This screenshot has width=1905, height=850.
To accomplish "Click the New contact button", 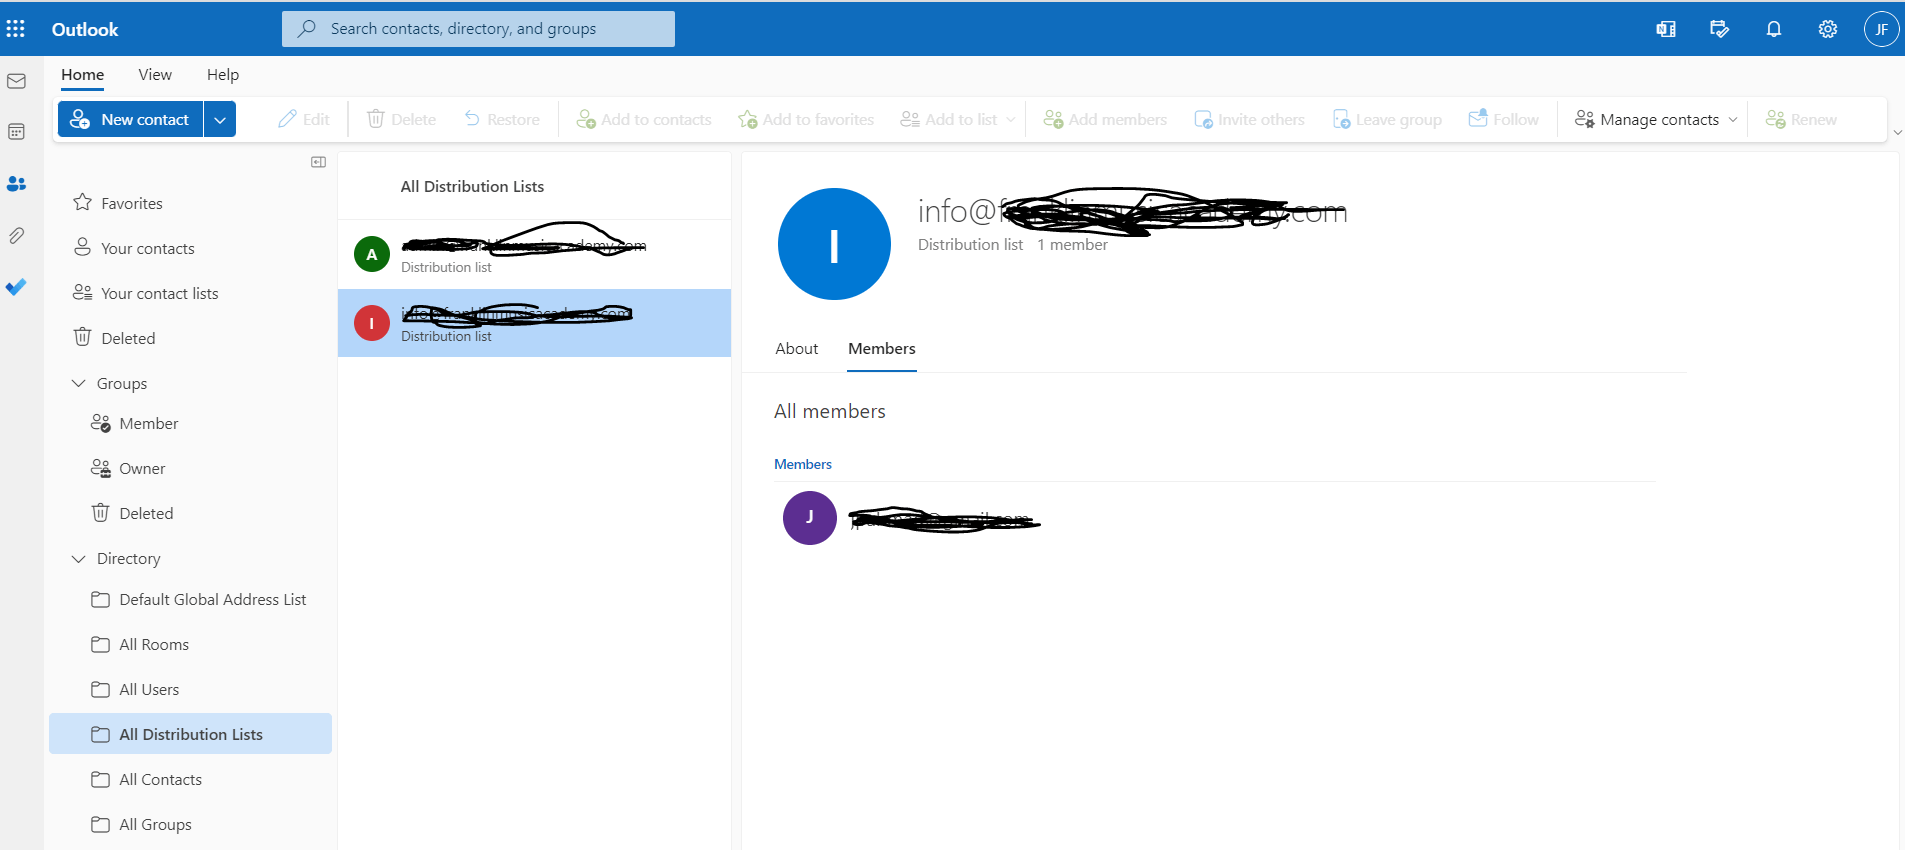I will click(x=131, y=119).
